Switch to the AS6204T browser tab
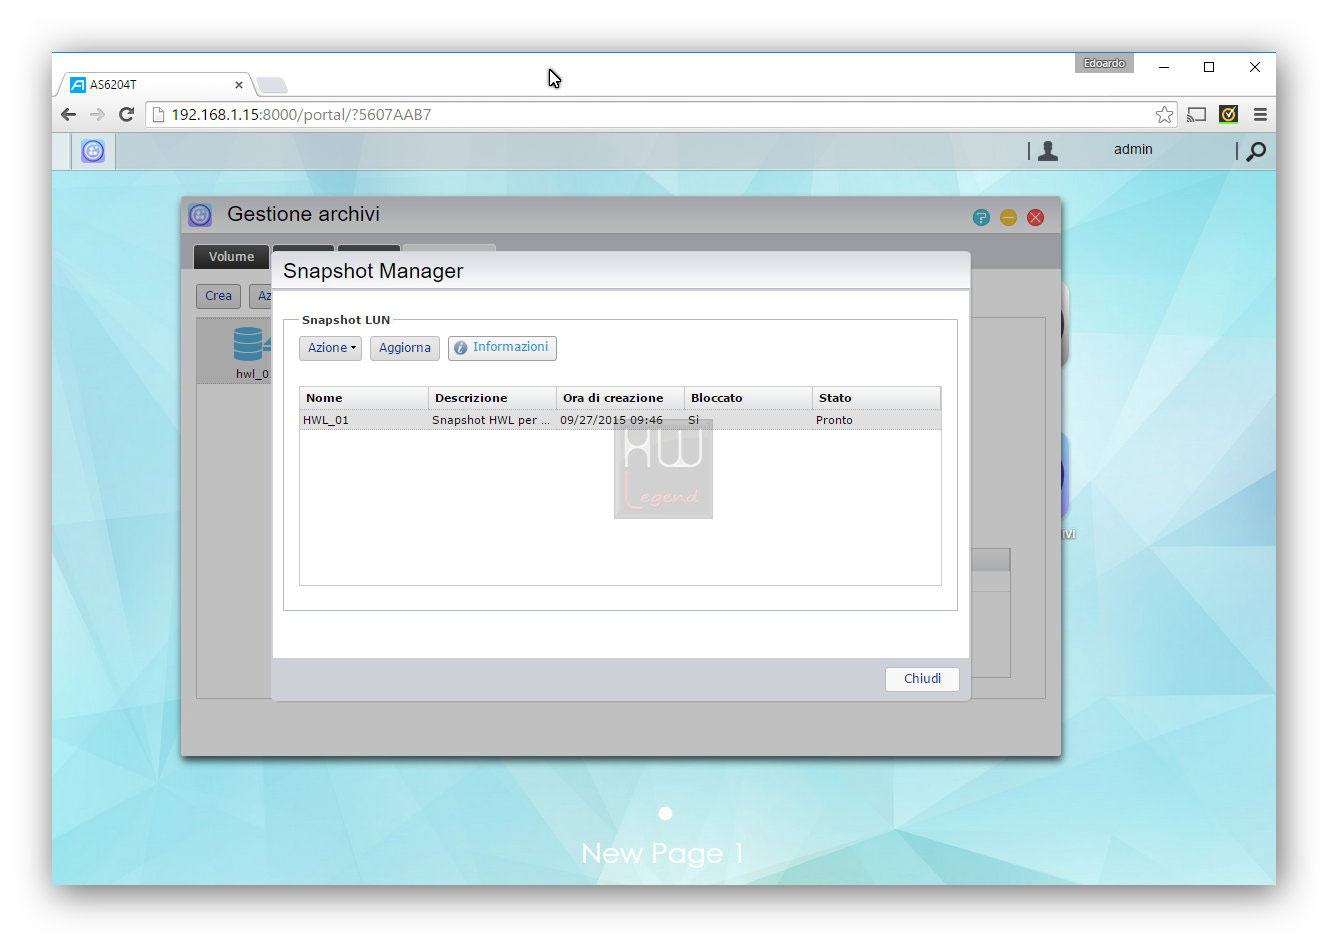Screen dimensions: 1328x937 155,85
